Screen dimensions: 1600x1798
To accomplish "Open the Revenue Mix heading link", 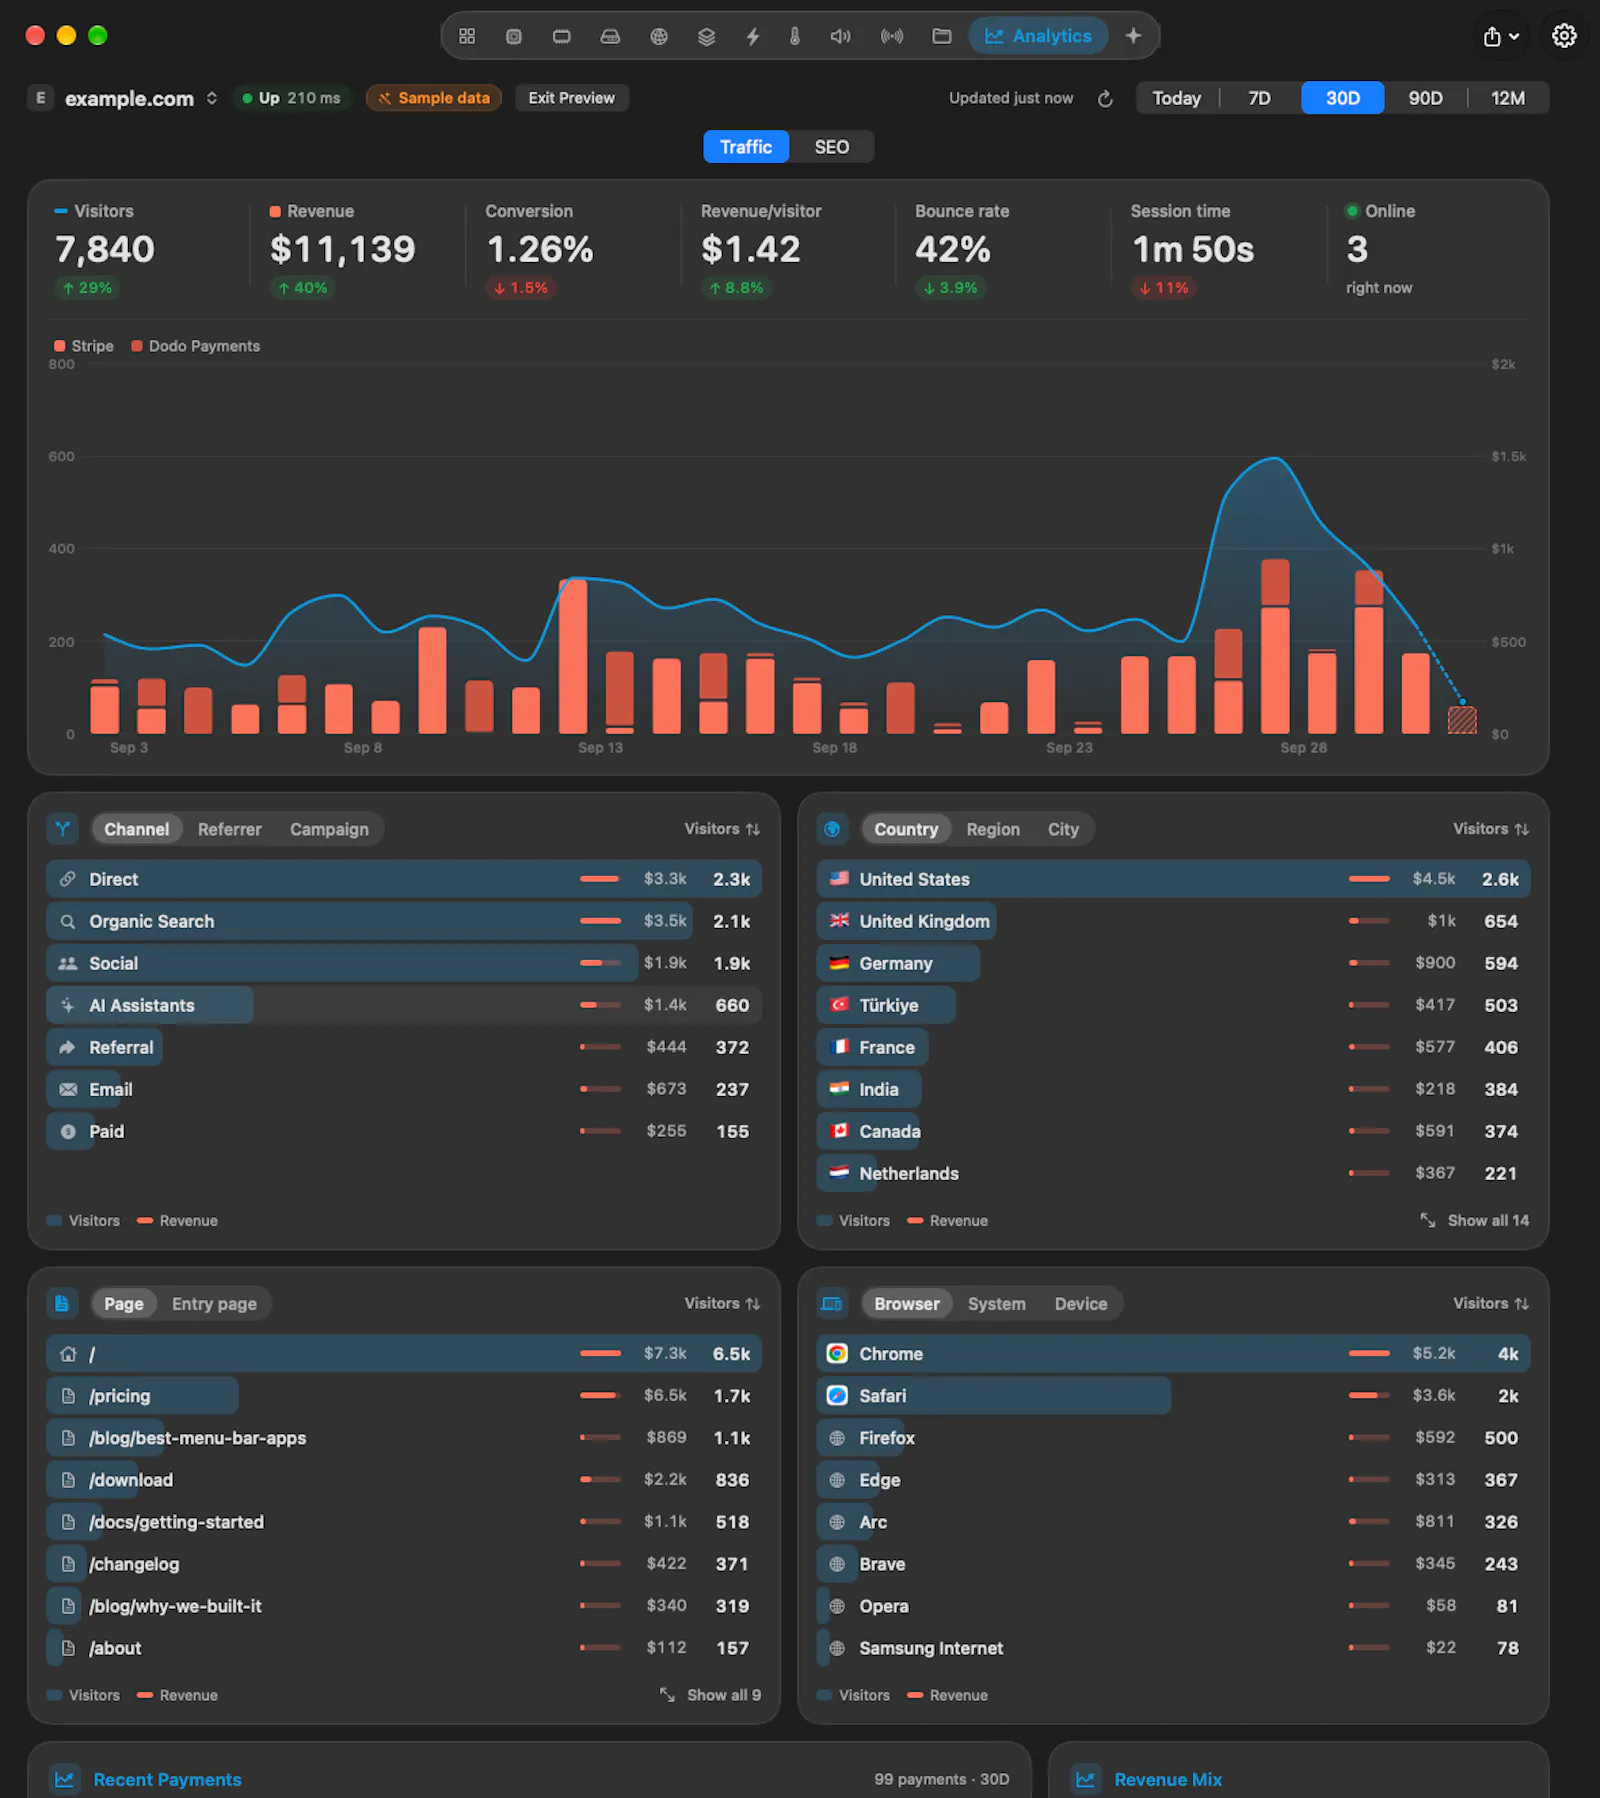I will click(1168, 1779).
